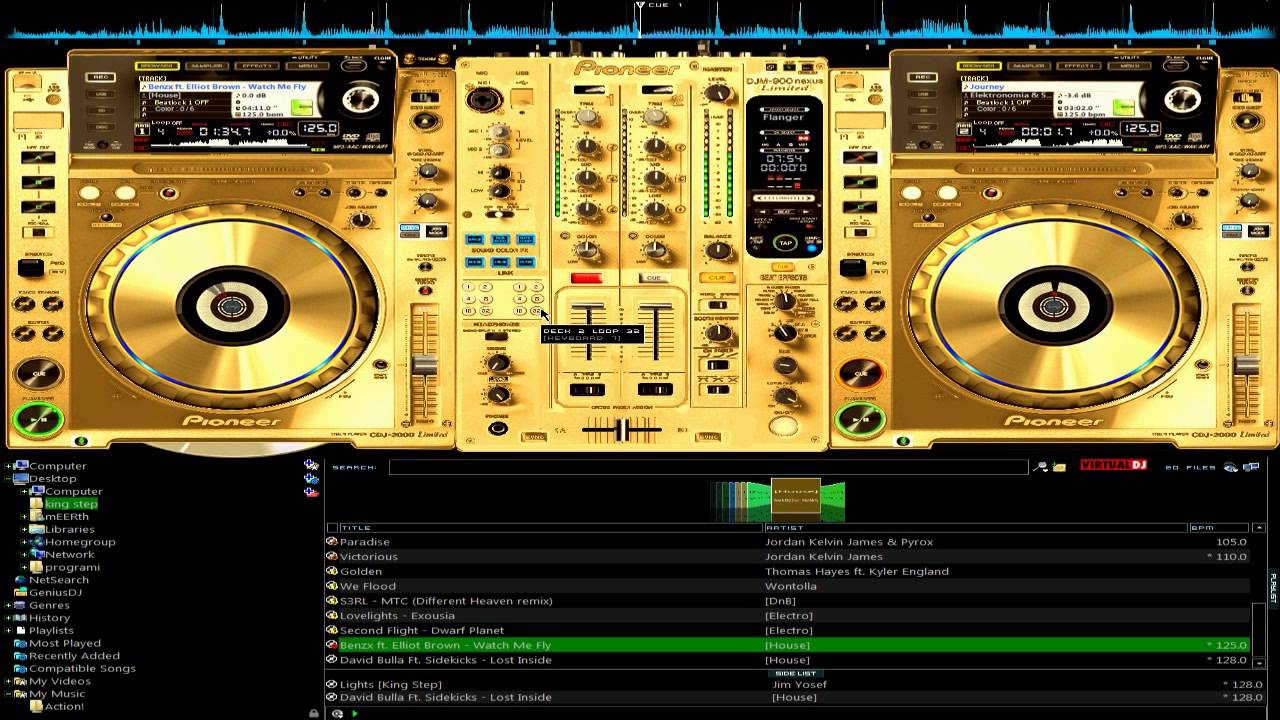This screenshot has width=1280, height=720.
Task: Expand the top-level Computer tree node
Action: pyautogui.click(x=8, y=466)
